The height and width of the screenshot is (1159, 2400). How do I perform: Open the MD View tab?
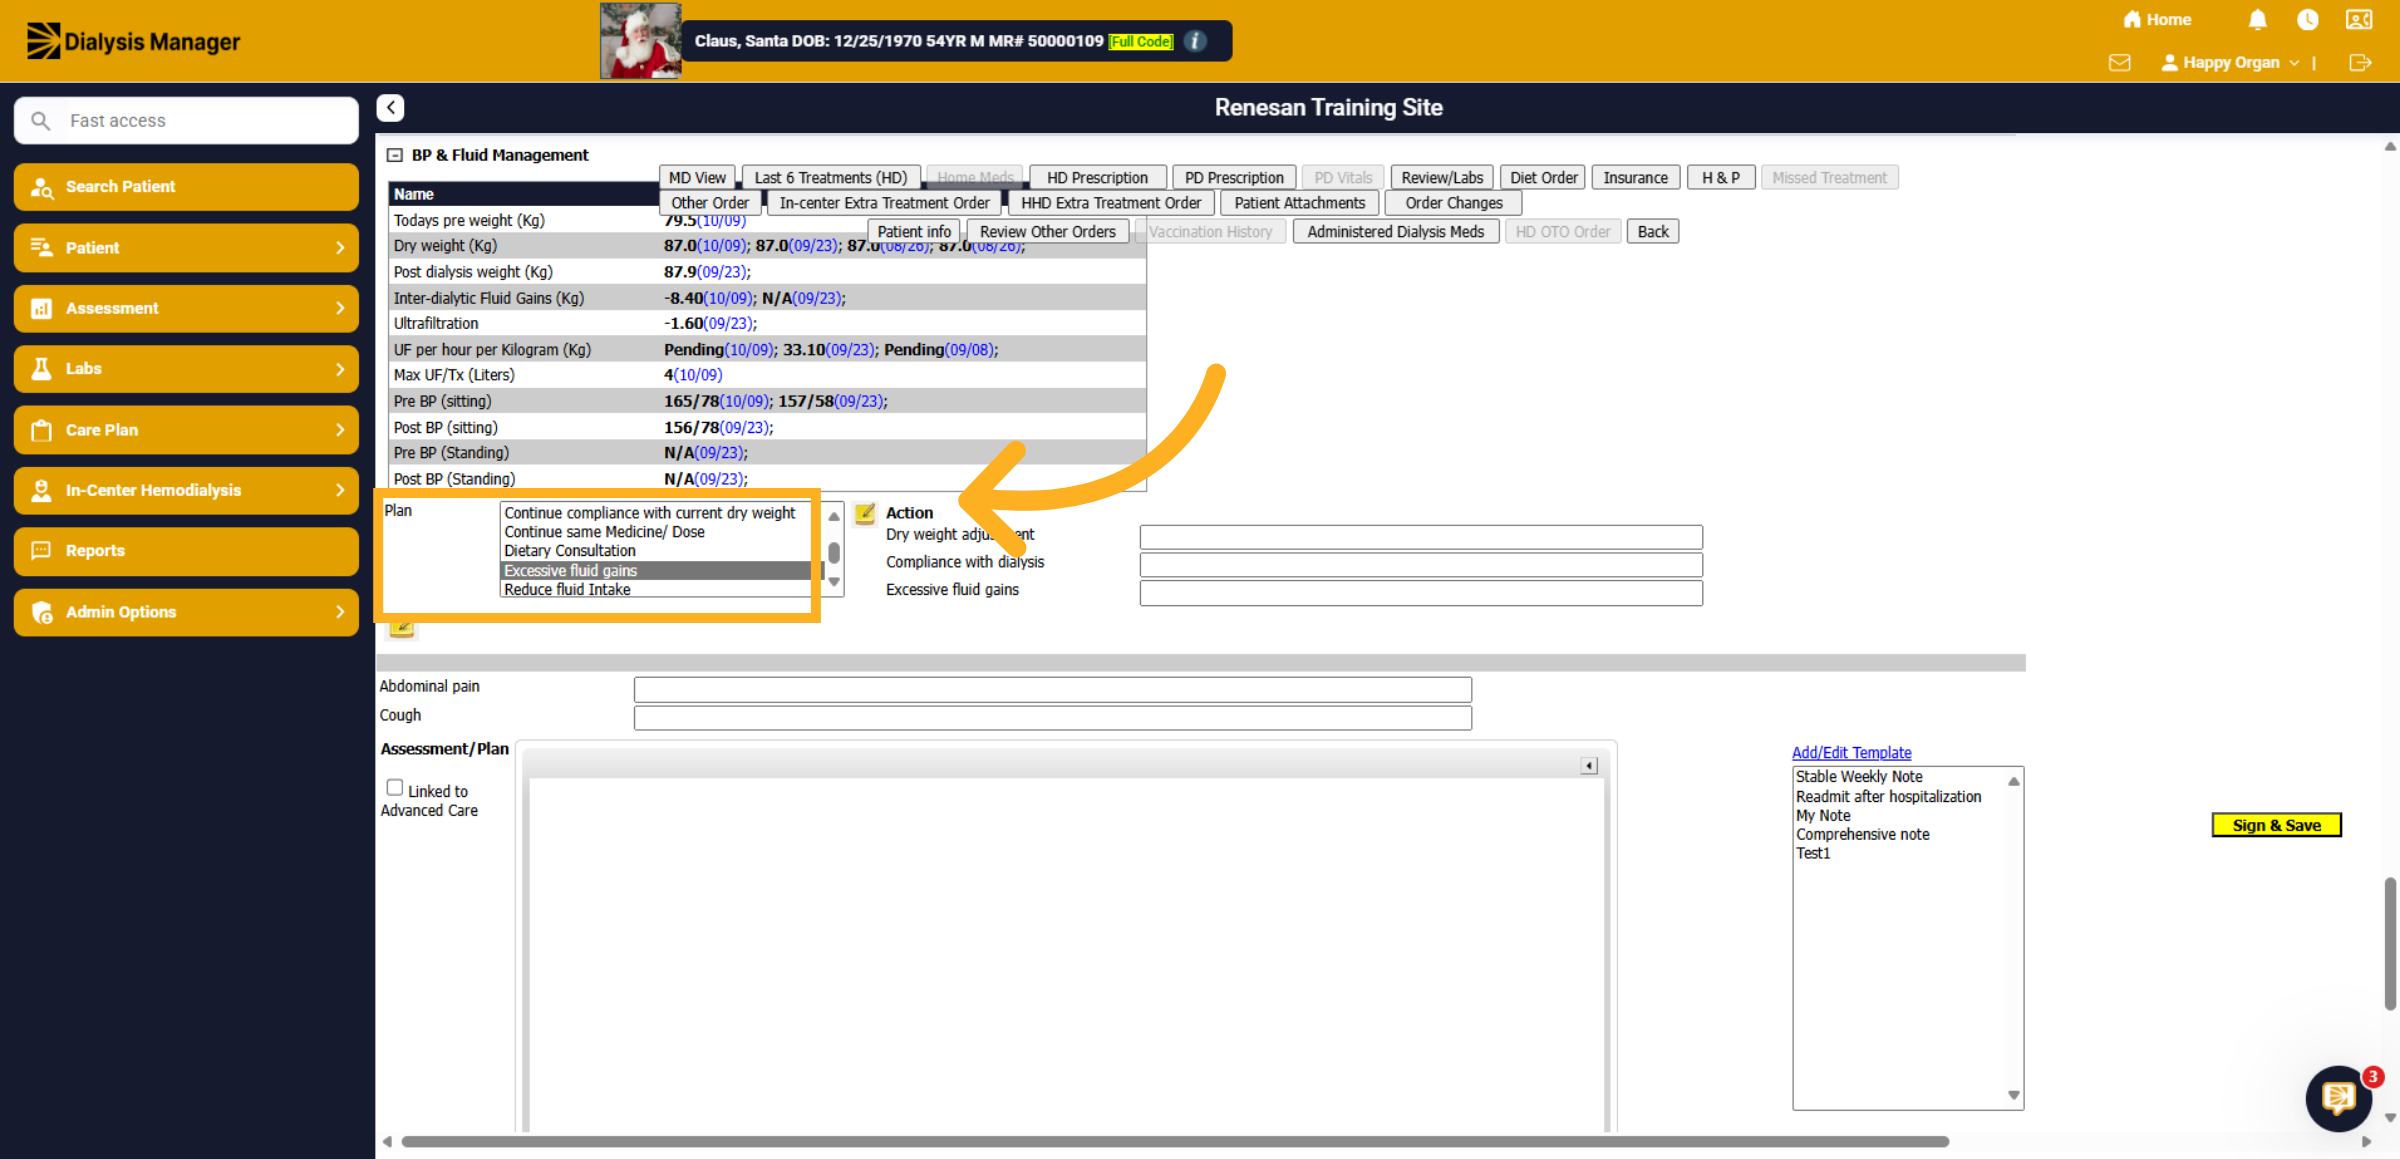697,178
